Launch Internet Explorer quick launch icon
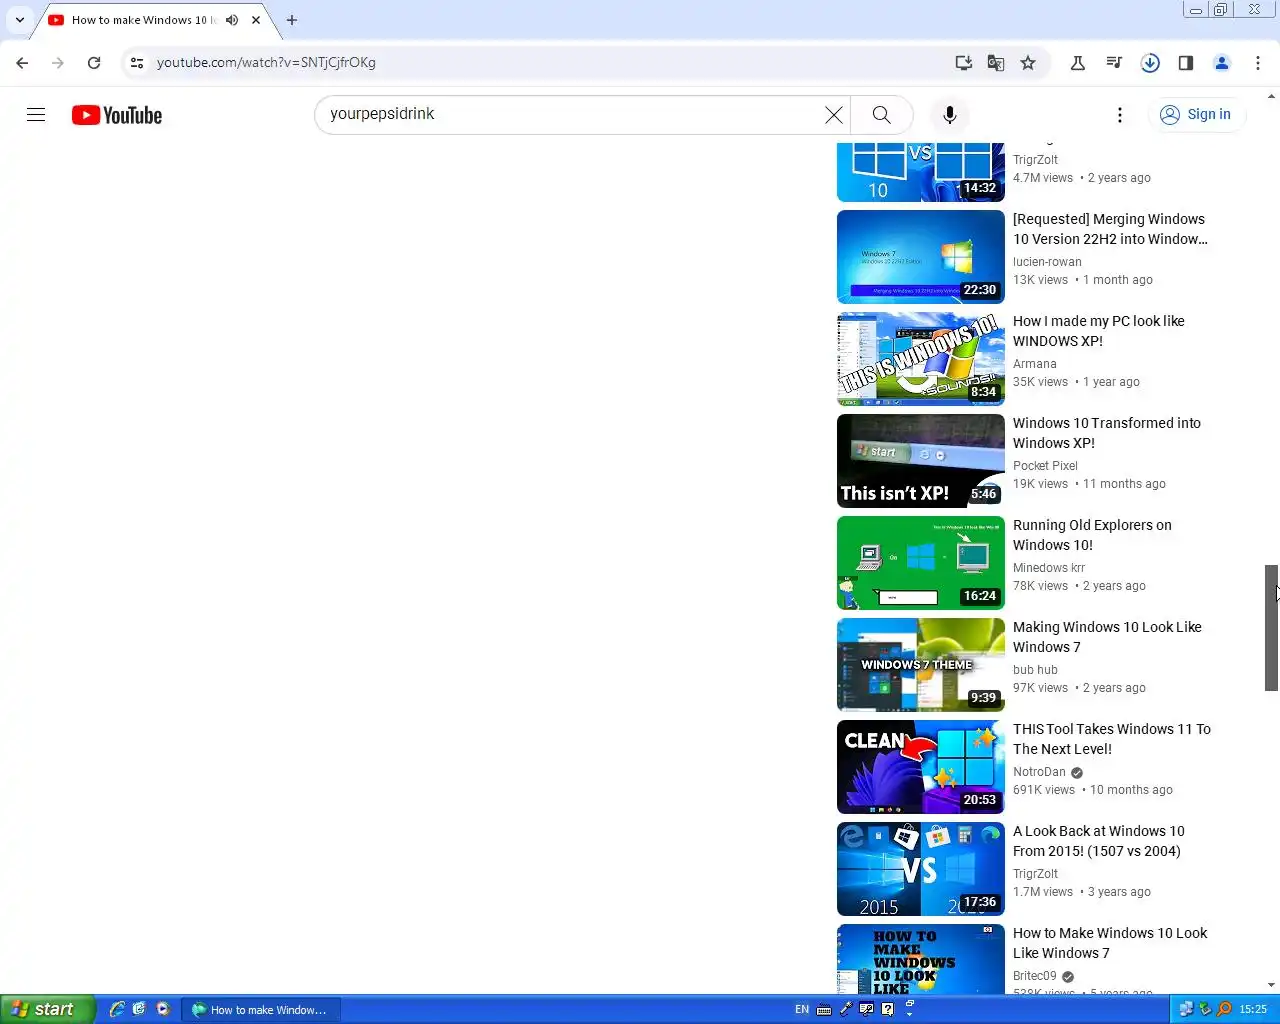 (x=117, y=1009)
